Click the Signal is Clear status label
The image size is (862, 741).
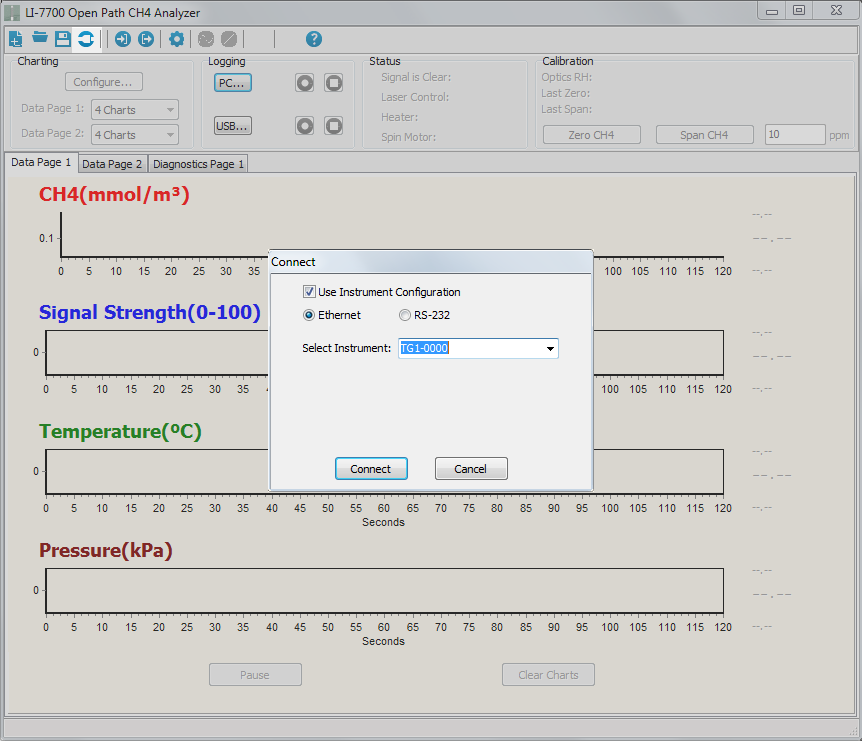click(416, 78)
